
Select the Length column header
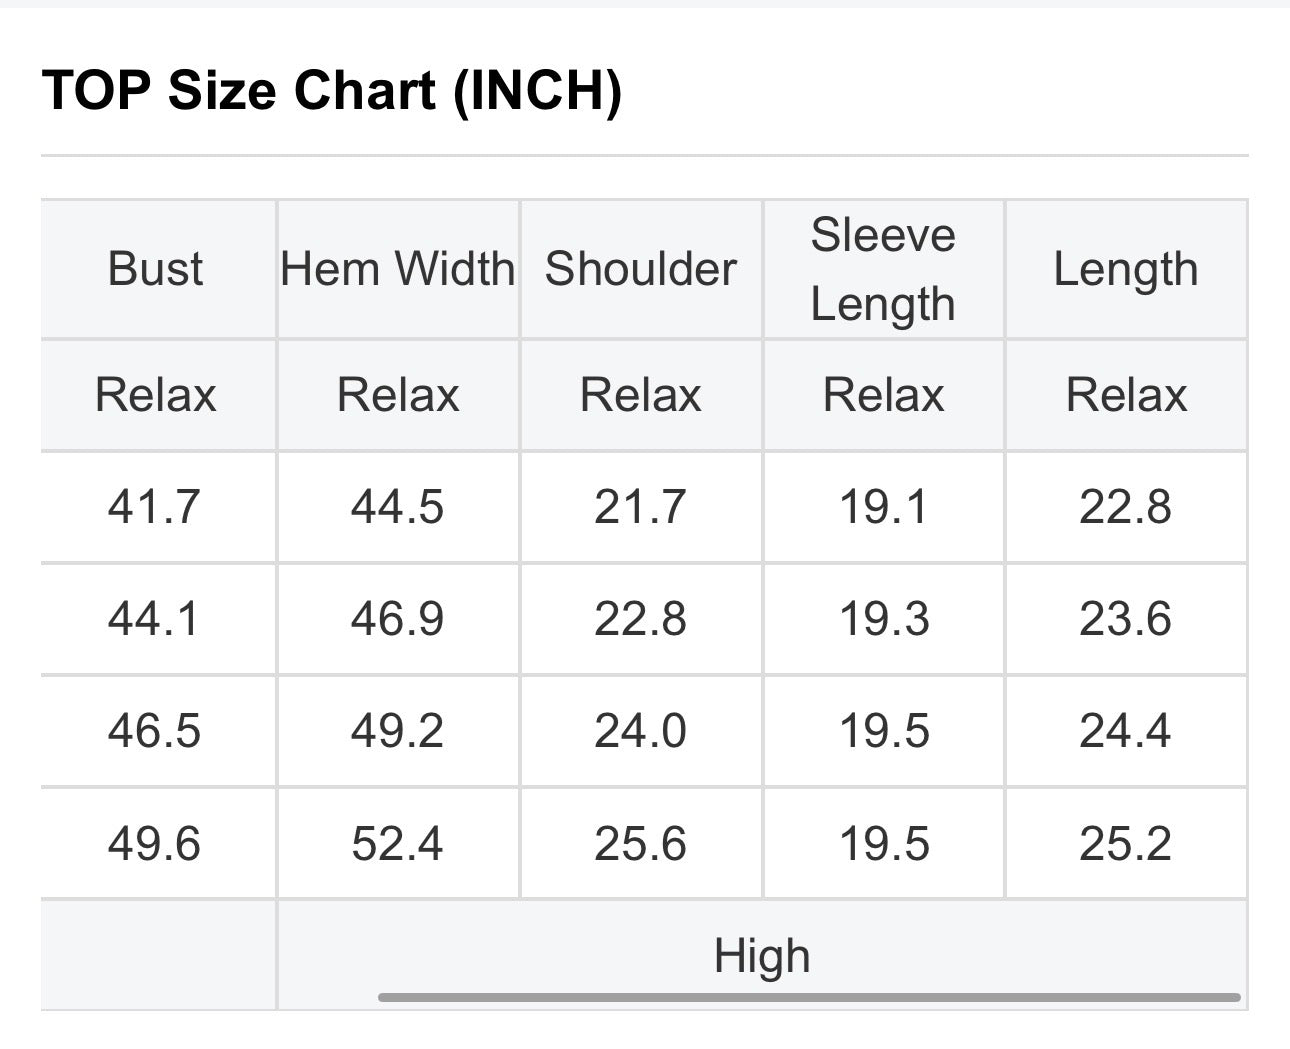(1126, 269)
